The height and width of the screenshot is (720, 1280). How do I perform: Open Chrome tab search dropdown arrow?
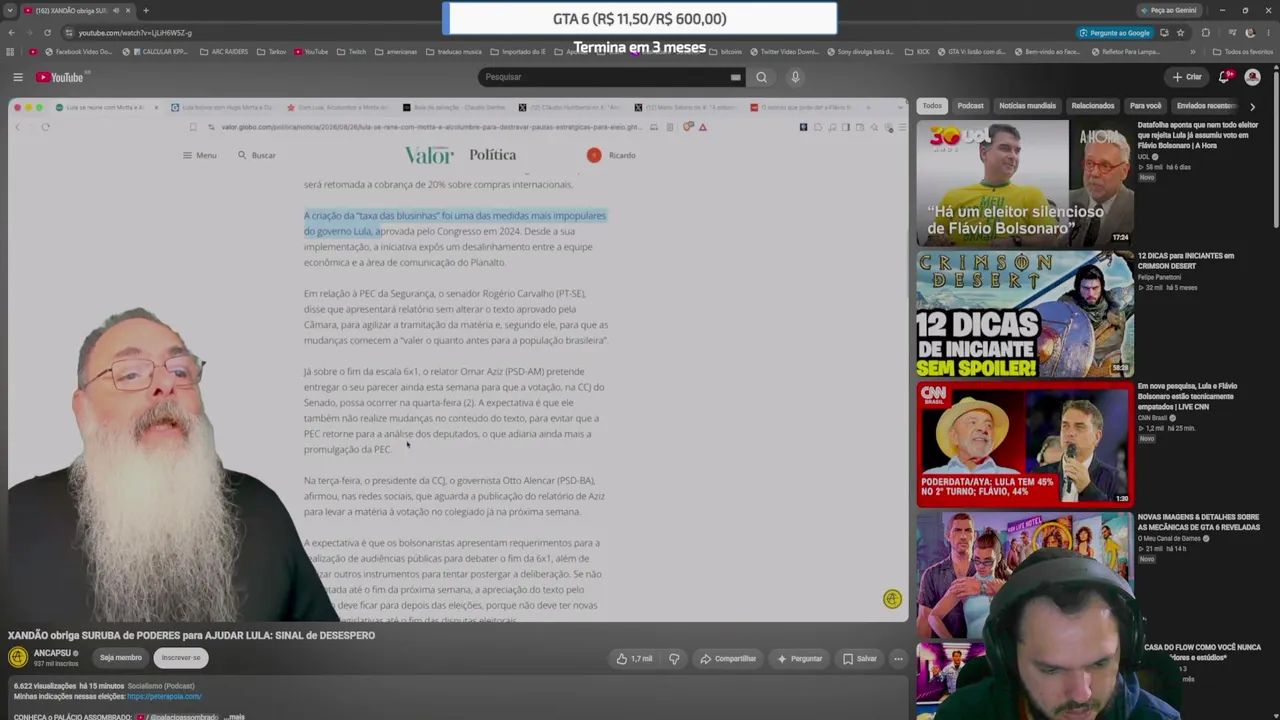tap(10, 11)
